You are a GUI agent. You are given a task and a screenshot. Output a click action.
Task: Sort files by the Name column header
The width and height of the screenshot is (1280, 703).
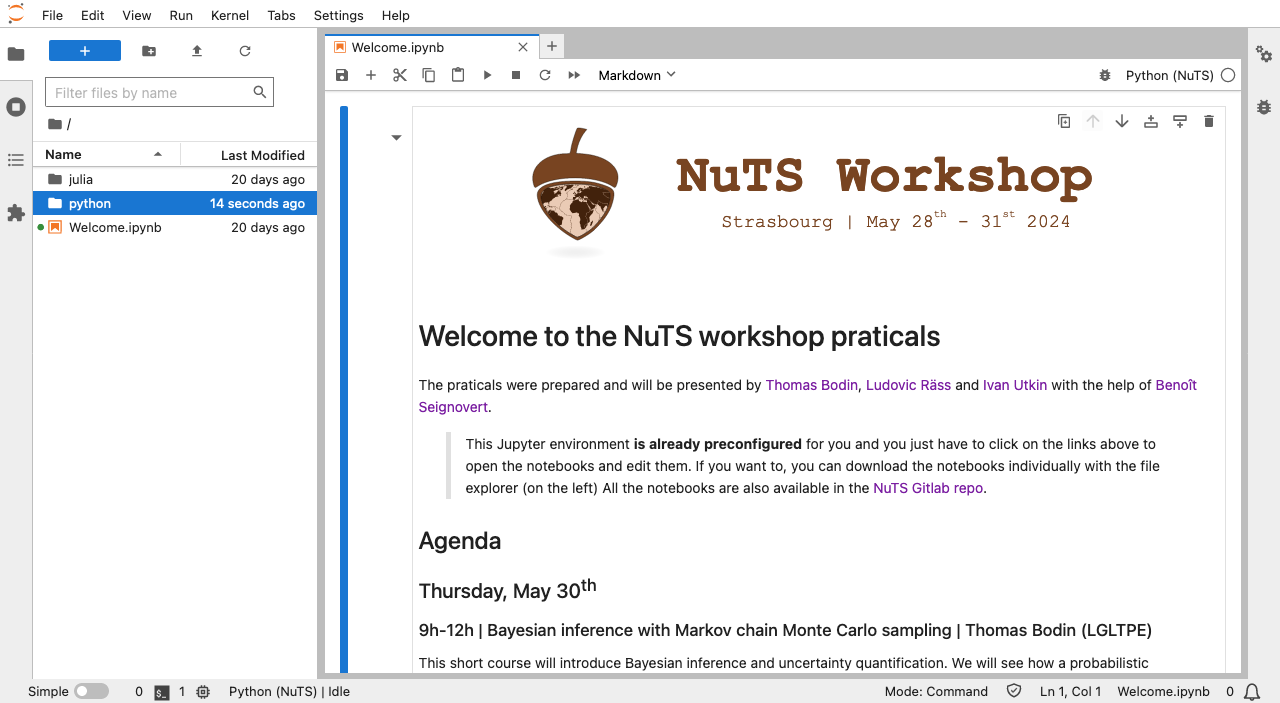tap(64, 155)
